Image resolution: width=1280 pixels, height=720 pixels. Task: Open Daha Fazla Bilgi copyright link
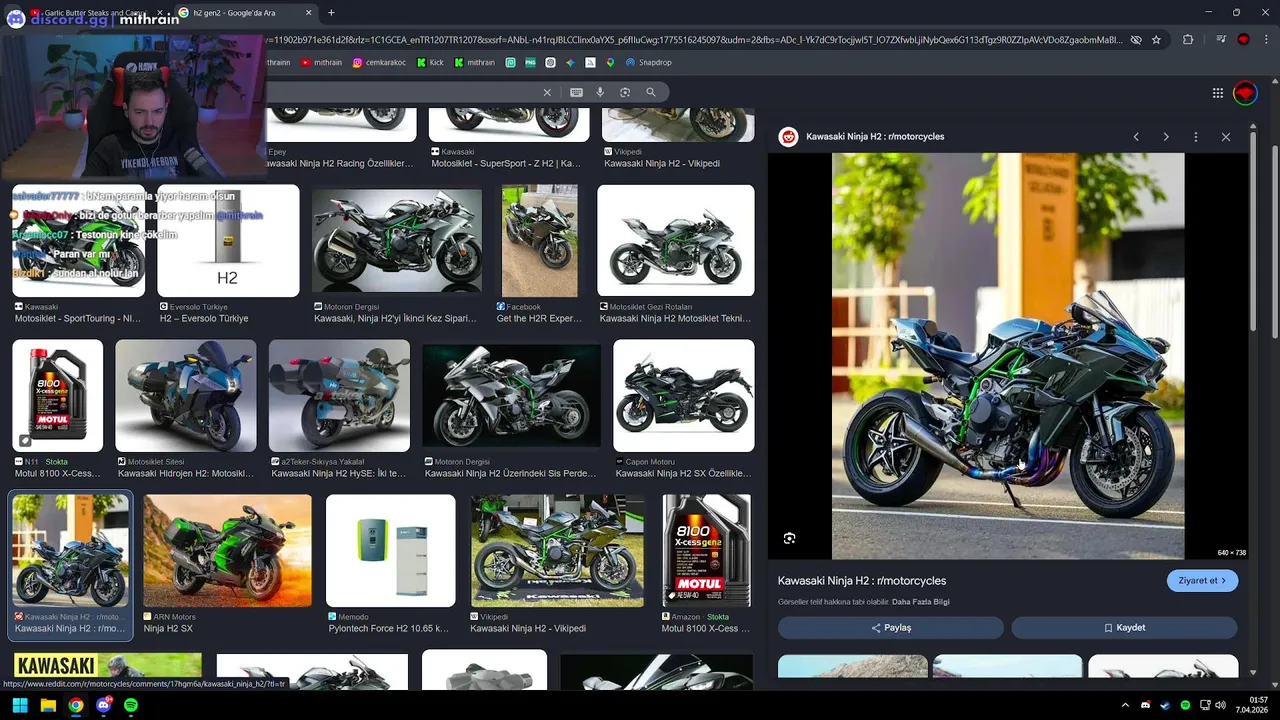click(x=921, y=602)
